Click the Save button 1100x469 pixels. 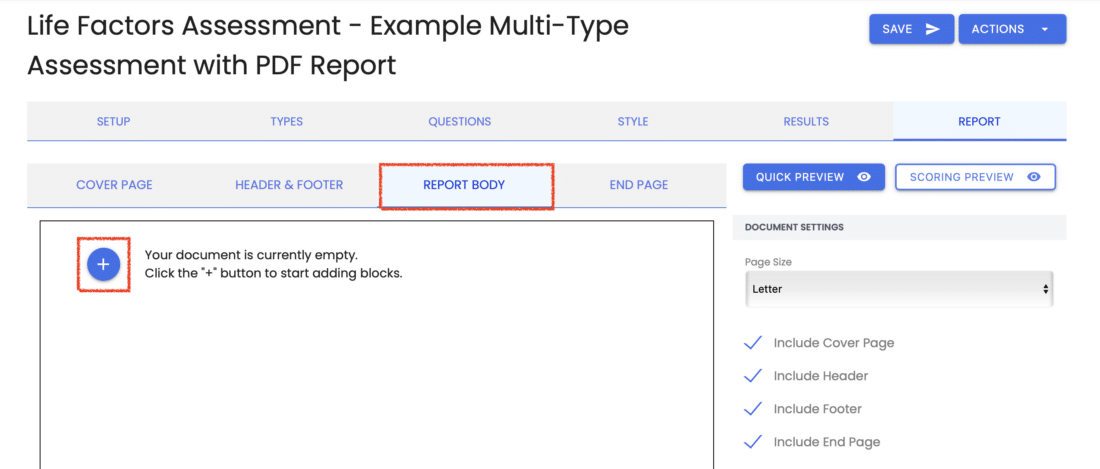(x=911, y=29)
